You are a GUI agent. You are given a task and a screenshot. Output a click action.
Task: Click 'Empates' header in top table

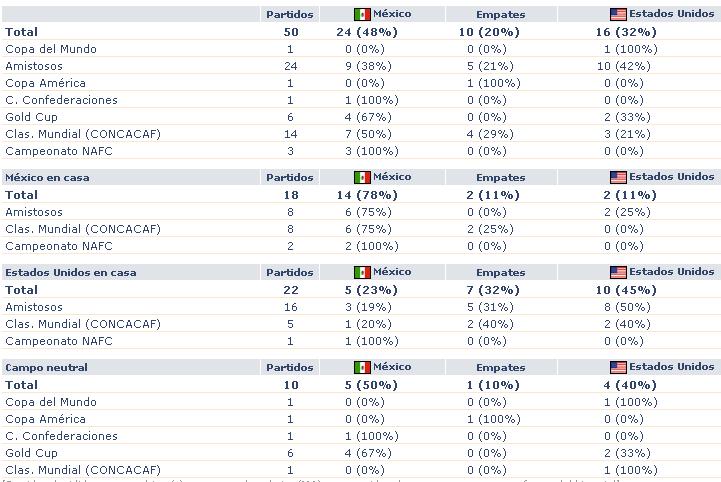coord(500,15)
